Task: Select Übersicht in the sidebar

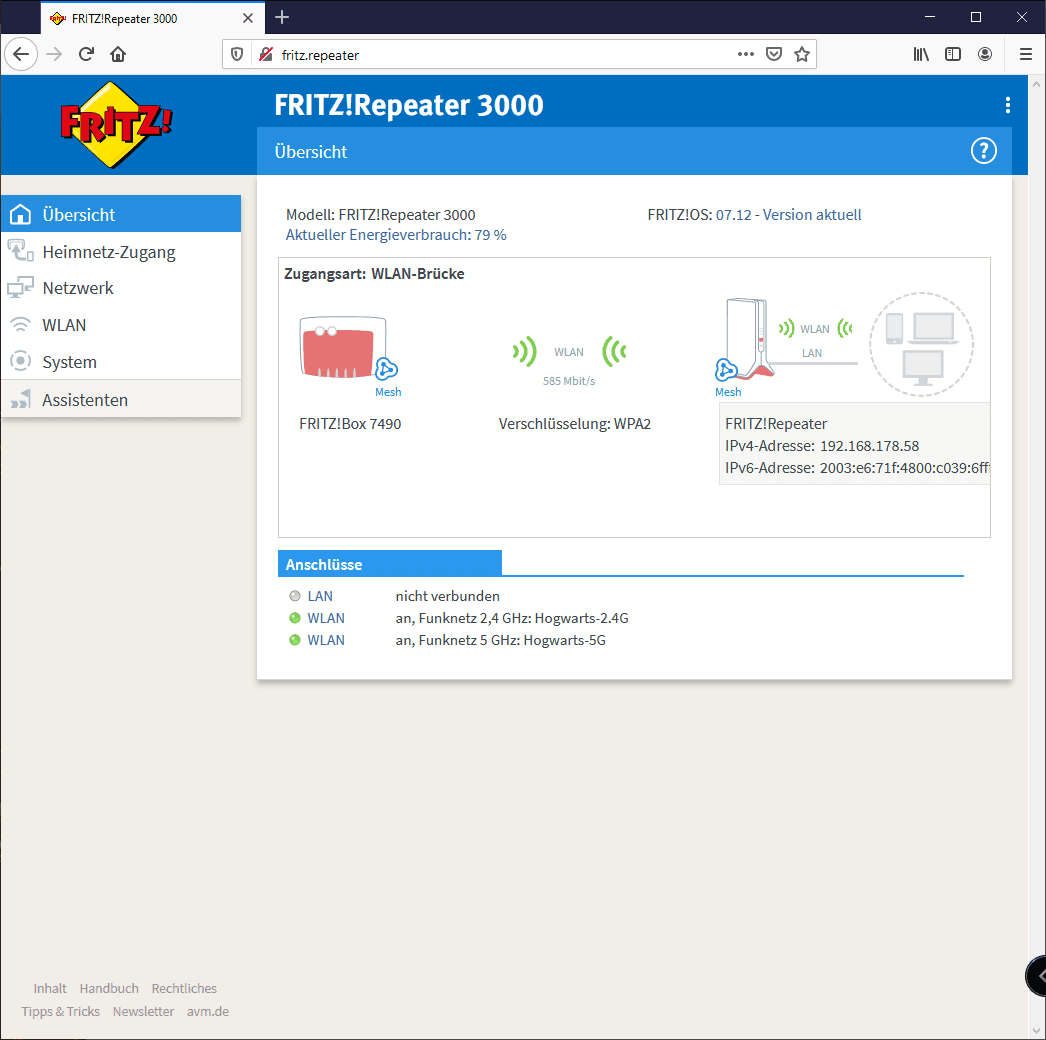Action: (121, 214)
